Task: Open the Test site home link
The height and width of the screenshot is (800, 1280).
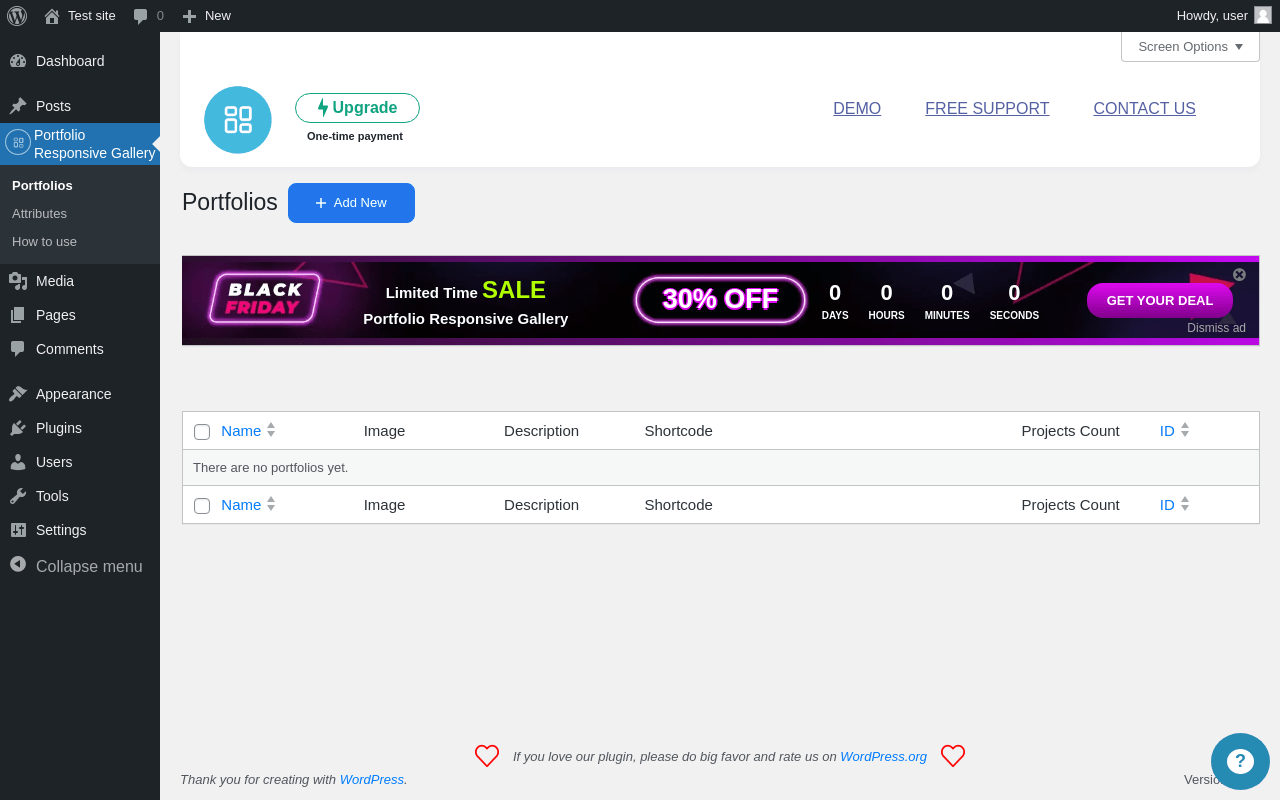Action: tap(80, 16)
